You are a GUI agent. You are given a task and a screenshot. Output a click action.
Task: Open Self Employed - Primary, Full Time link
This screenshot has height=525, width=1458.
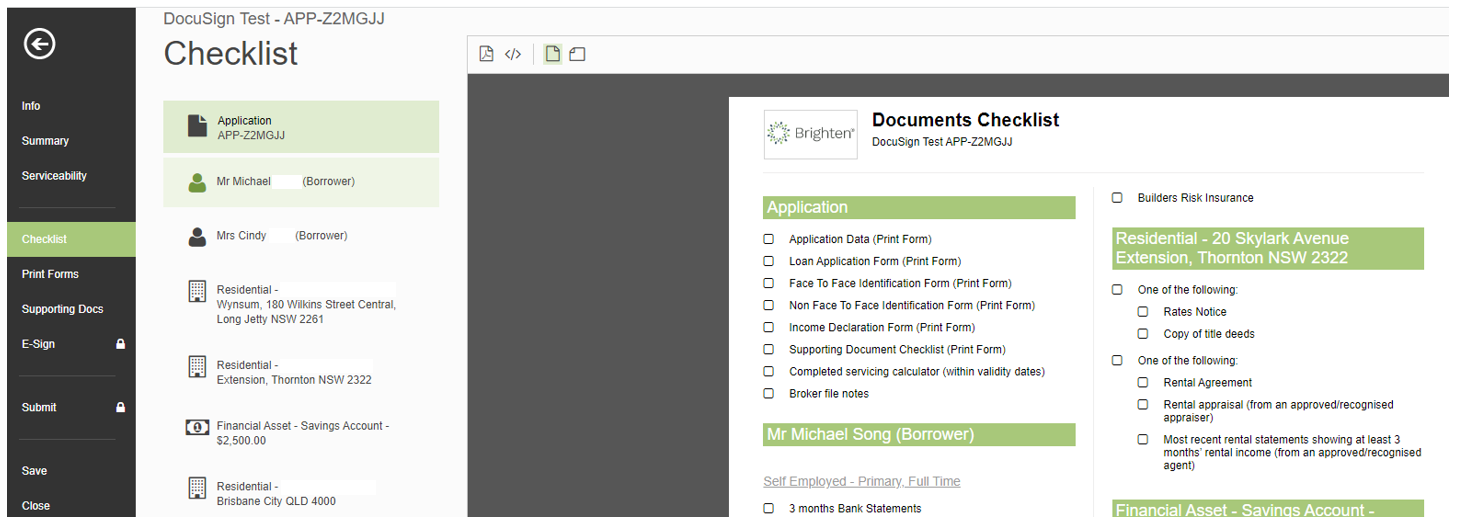(861, 481)
